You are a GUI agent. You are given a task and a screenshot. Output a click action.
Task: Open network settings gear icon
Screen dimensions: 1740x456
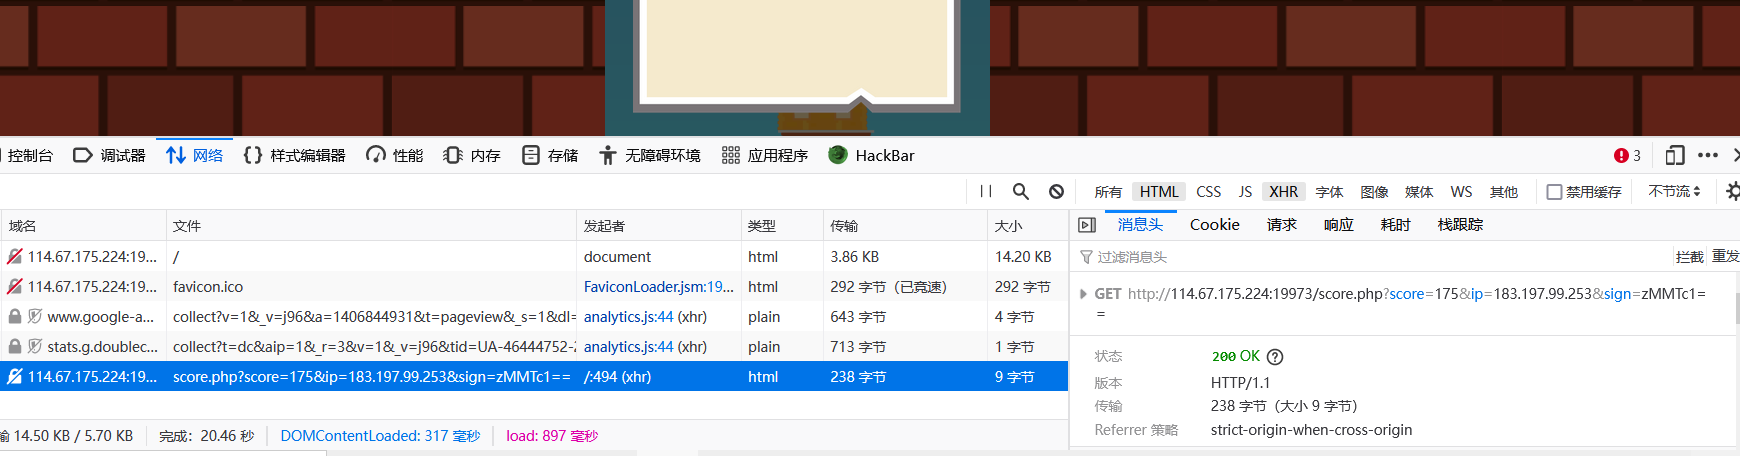tap(1733, 191)
